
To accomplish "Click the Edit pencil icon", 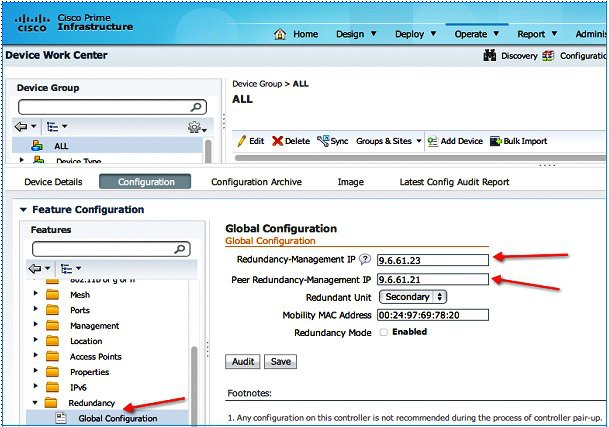I will [x=241, y=141].
